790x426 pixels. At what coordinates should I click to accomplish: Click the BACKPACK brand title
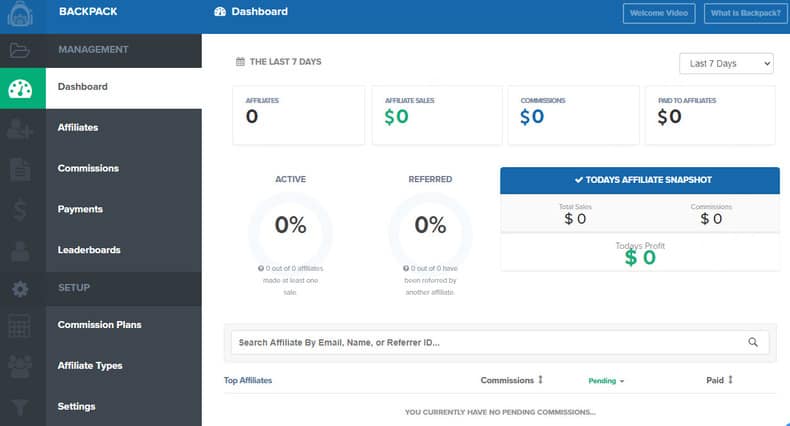tap(88, 12)
